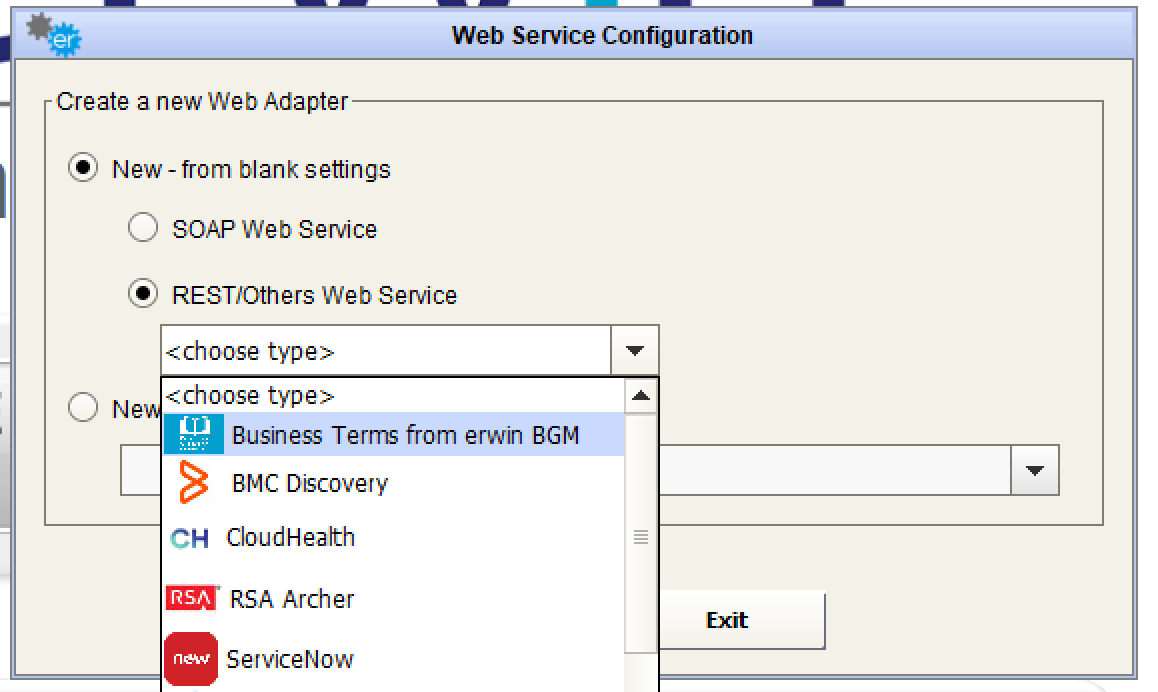The height and width of the screenshot is (692, 1158).
Task: Collapse the choose type dropdown arrow
Action: (634, 351)
